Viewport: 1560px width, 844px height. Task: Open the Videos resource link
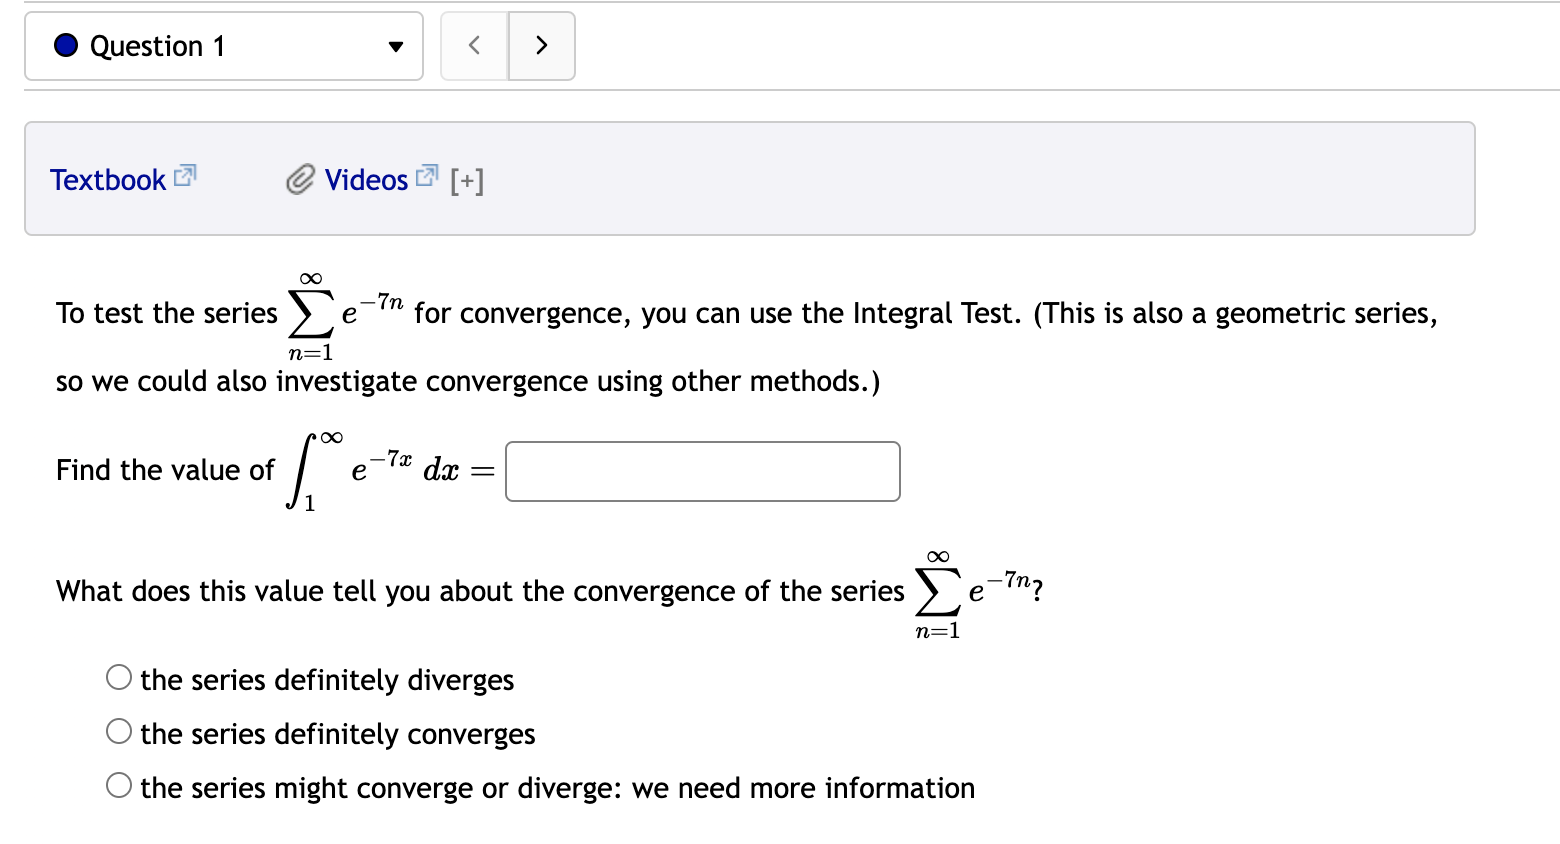pyautogui.click(x=365, y=179)
